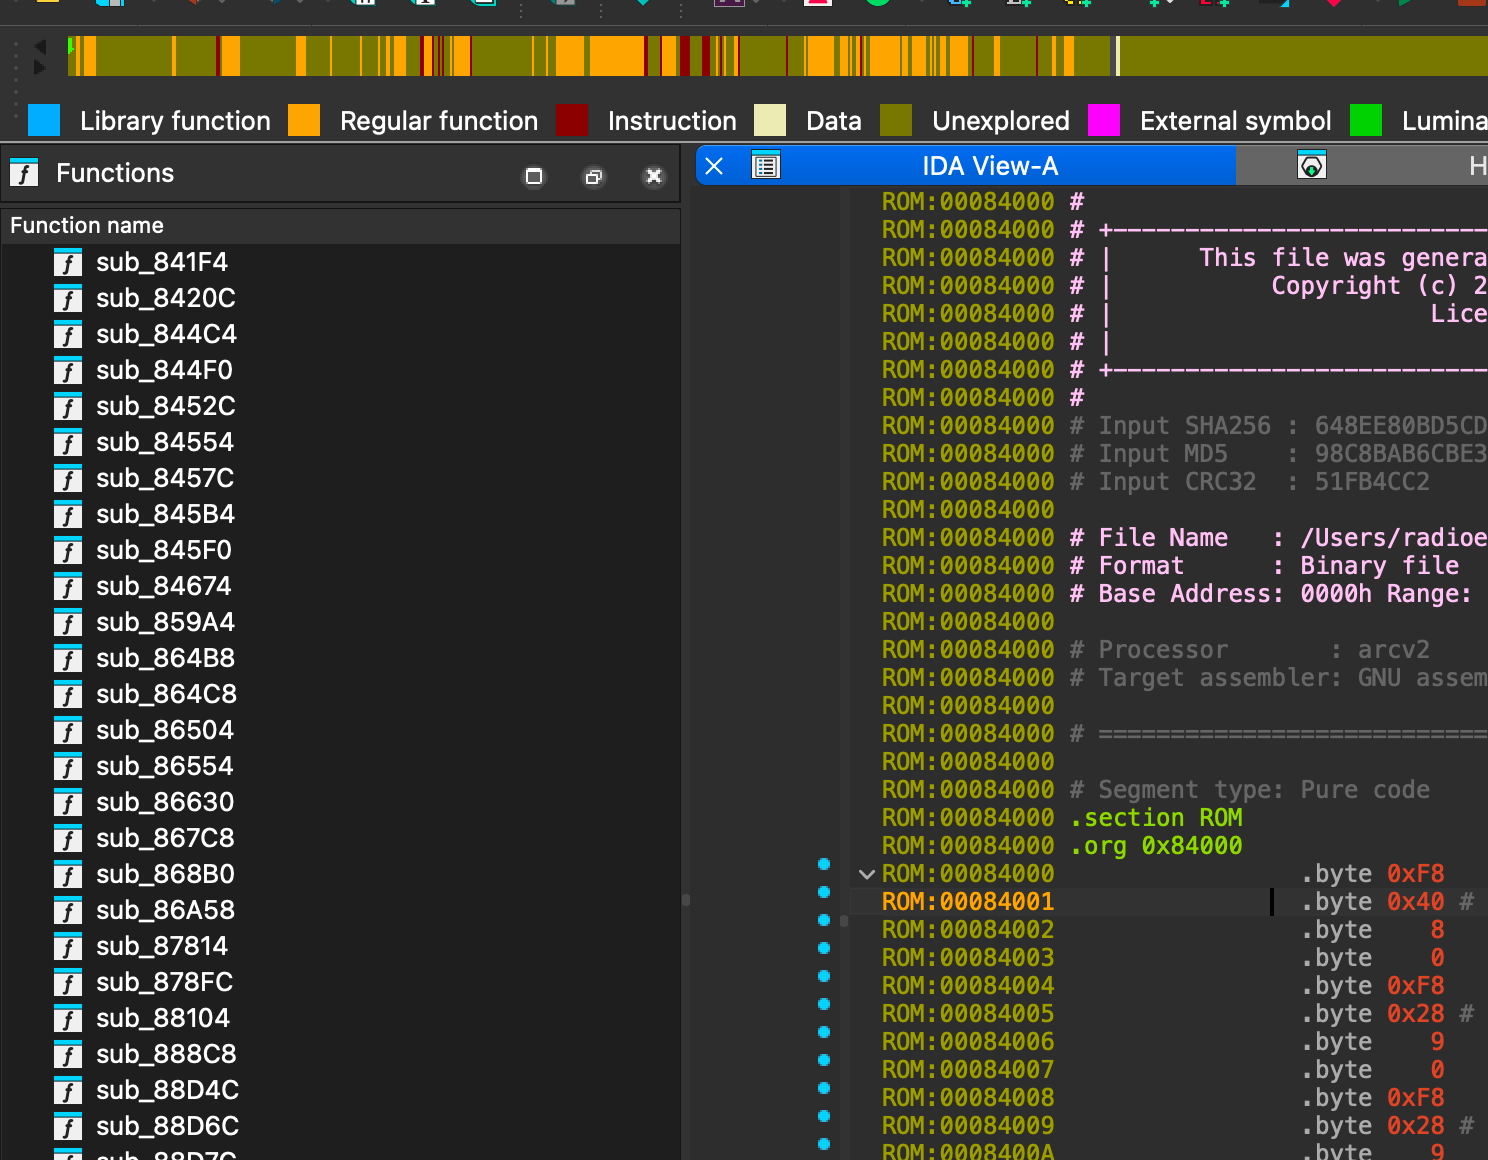Image resolution: width=1488 pixels, height=1160 pixels.
Task: Float the Functions panel with the undock icon
Action: point(594,176)
